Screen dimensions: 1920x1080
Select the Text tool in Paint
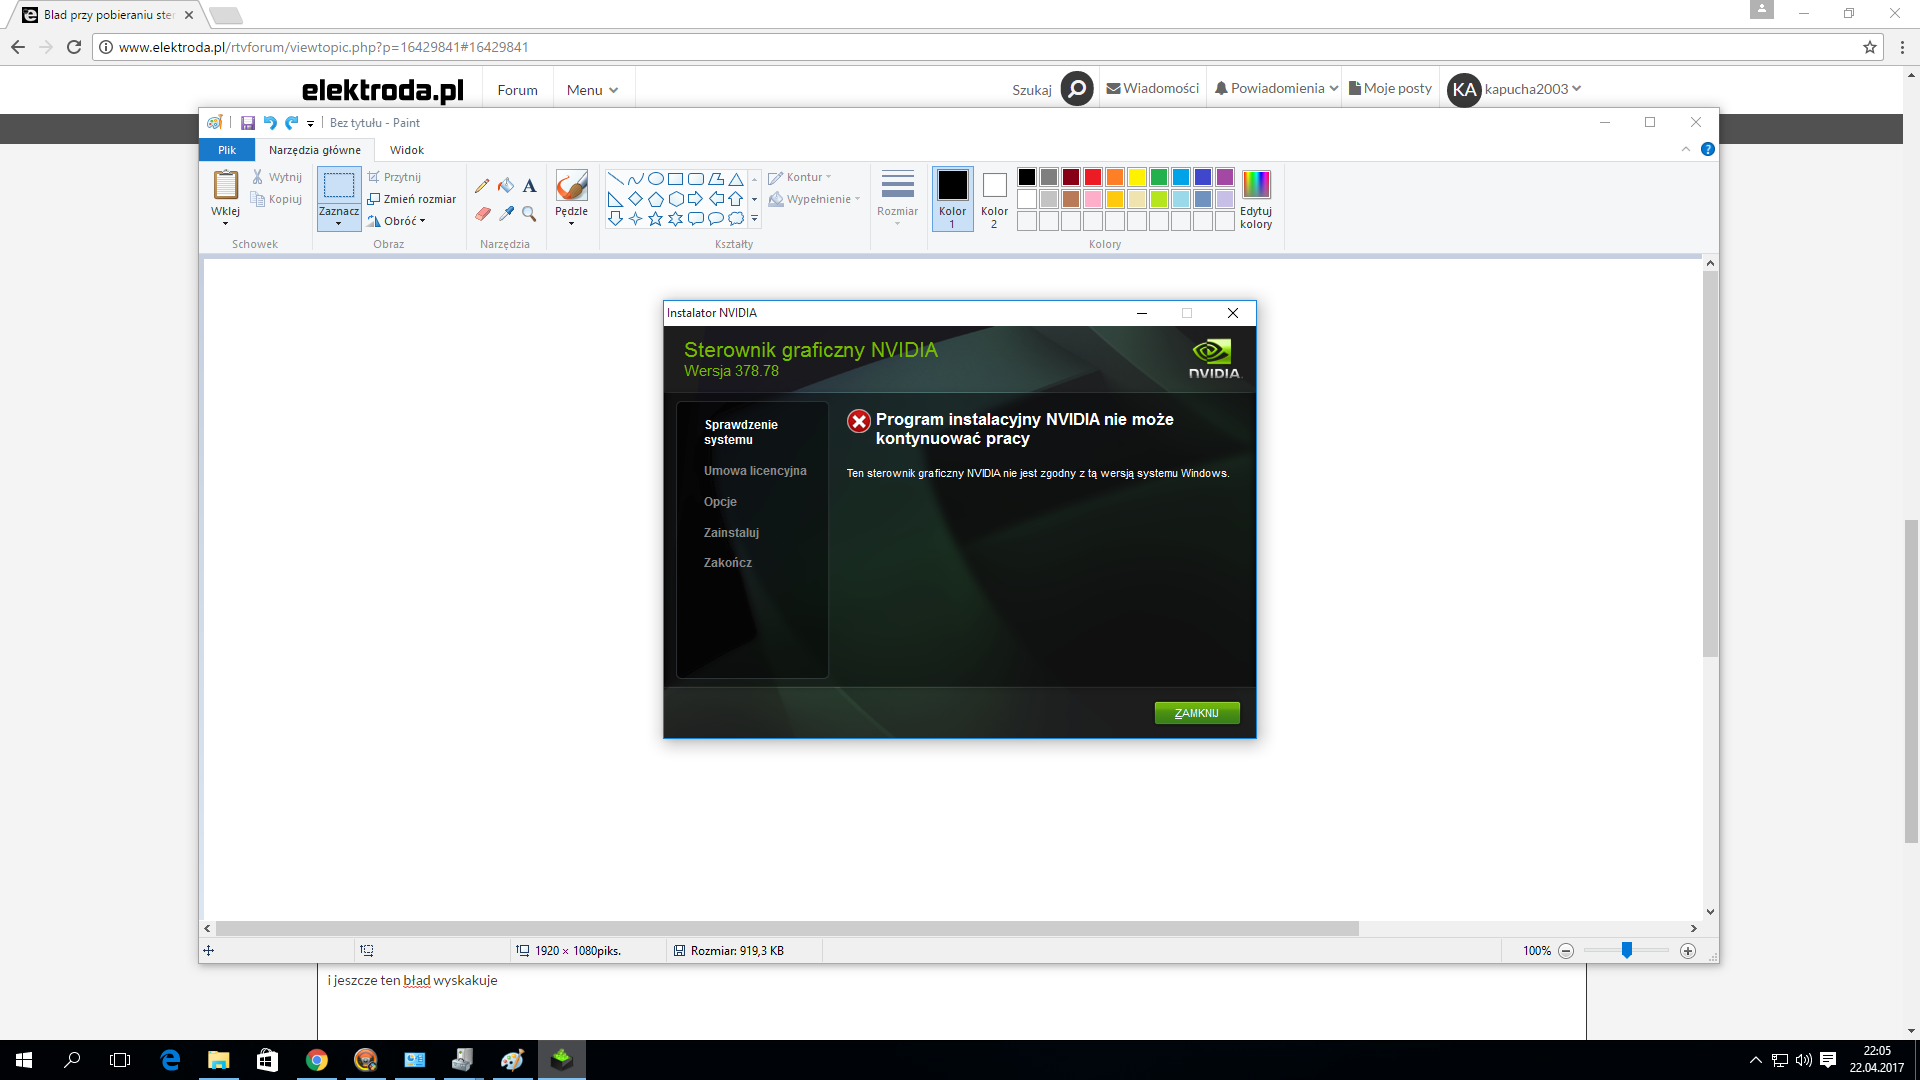click(529, 186)
